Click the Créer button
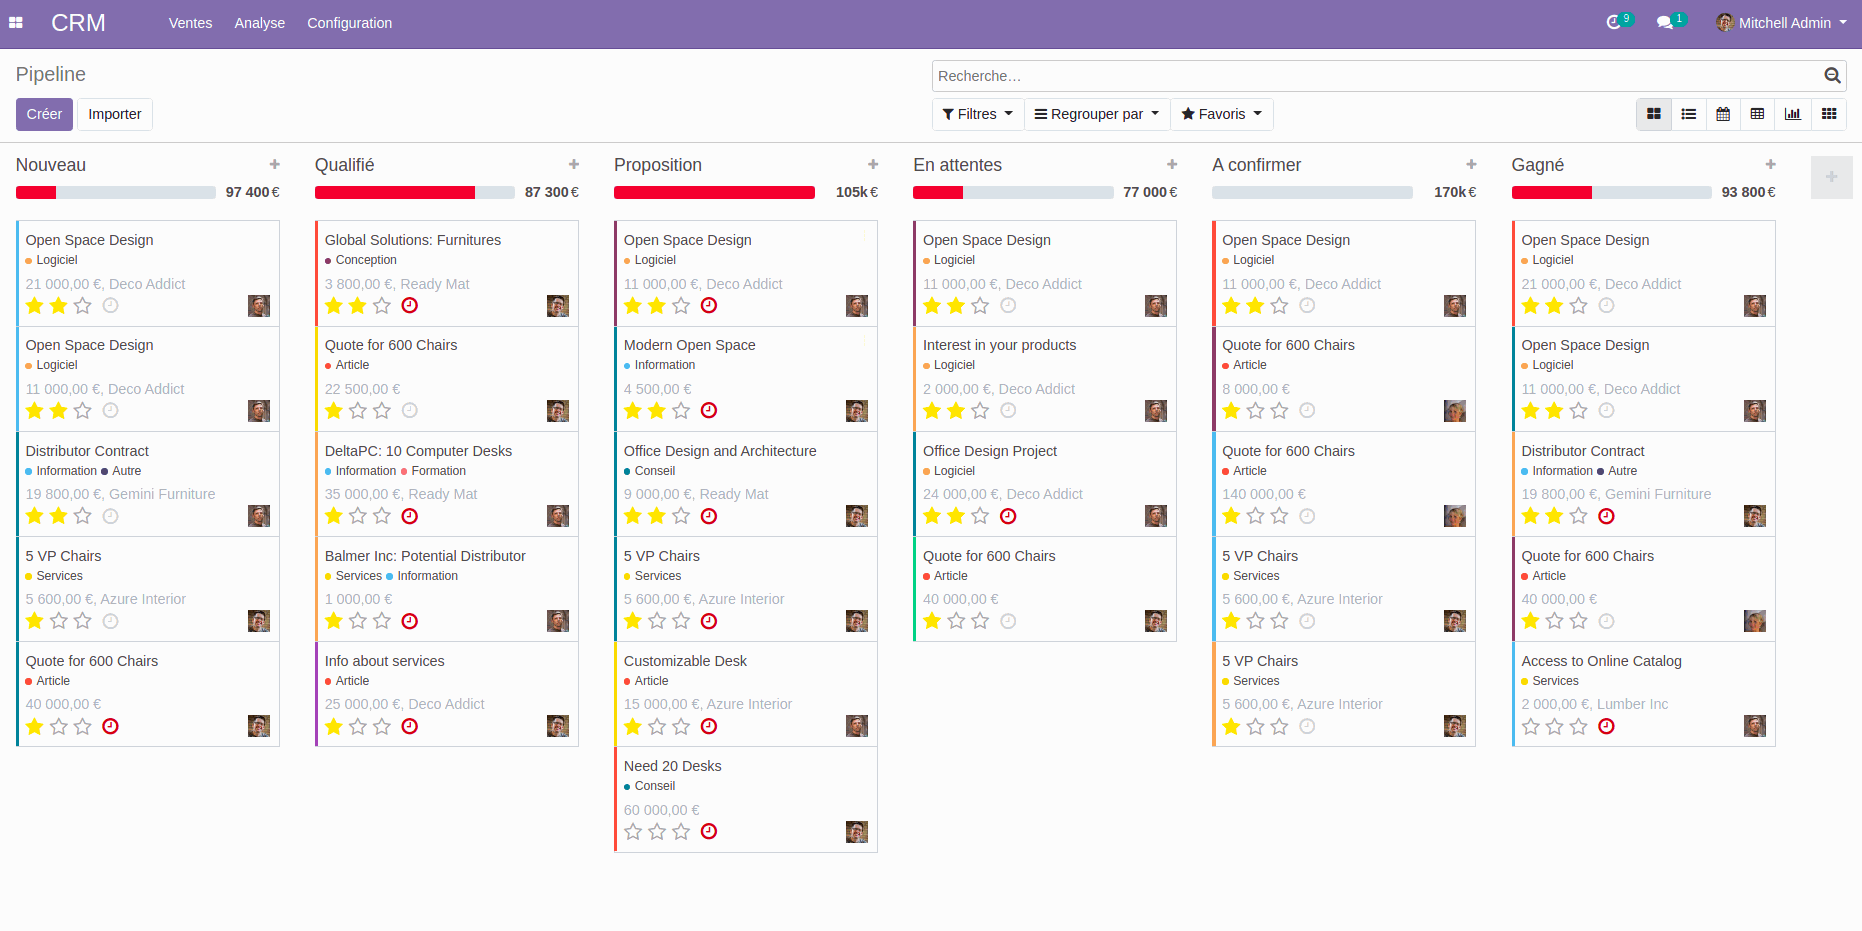Viewport: 1862px width, 931px height. 44,114
